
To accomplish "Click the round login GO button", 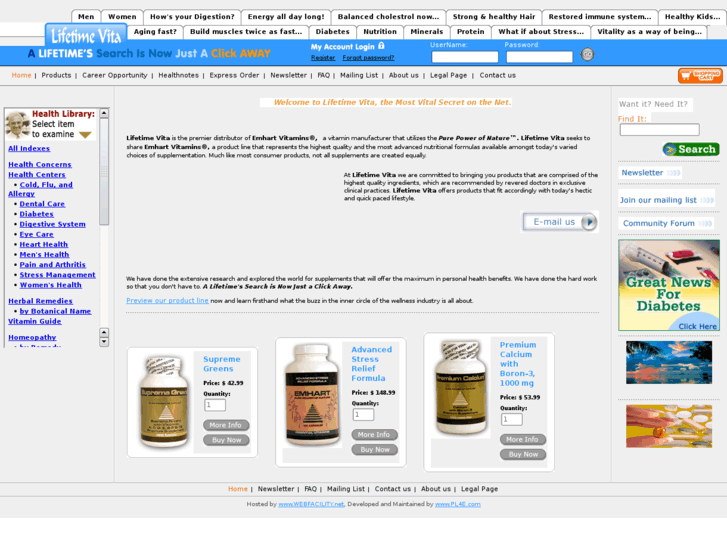I will [587, 54].
